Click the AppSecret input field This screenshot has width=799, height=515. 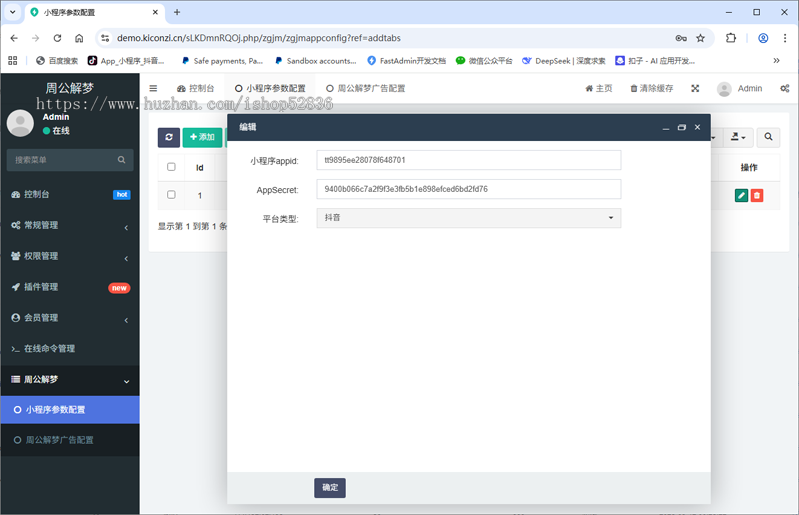click(469, 189)
